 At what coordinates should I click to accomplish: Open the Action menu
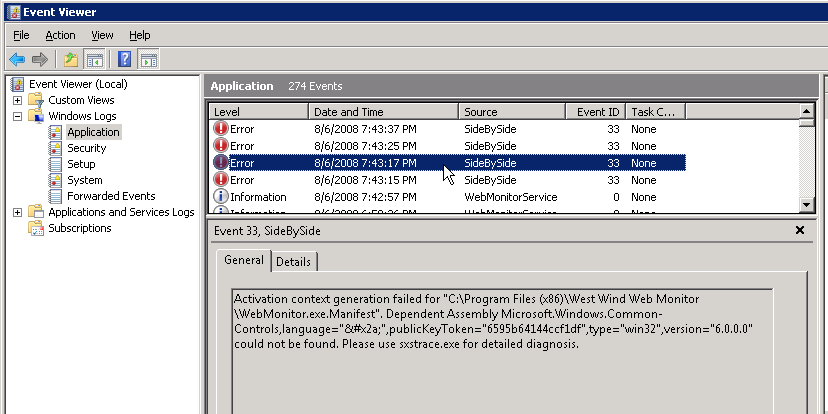click(60, 35)
